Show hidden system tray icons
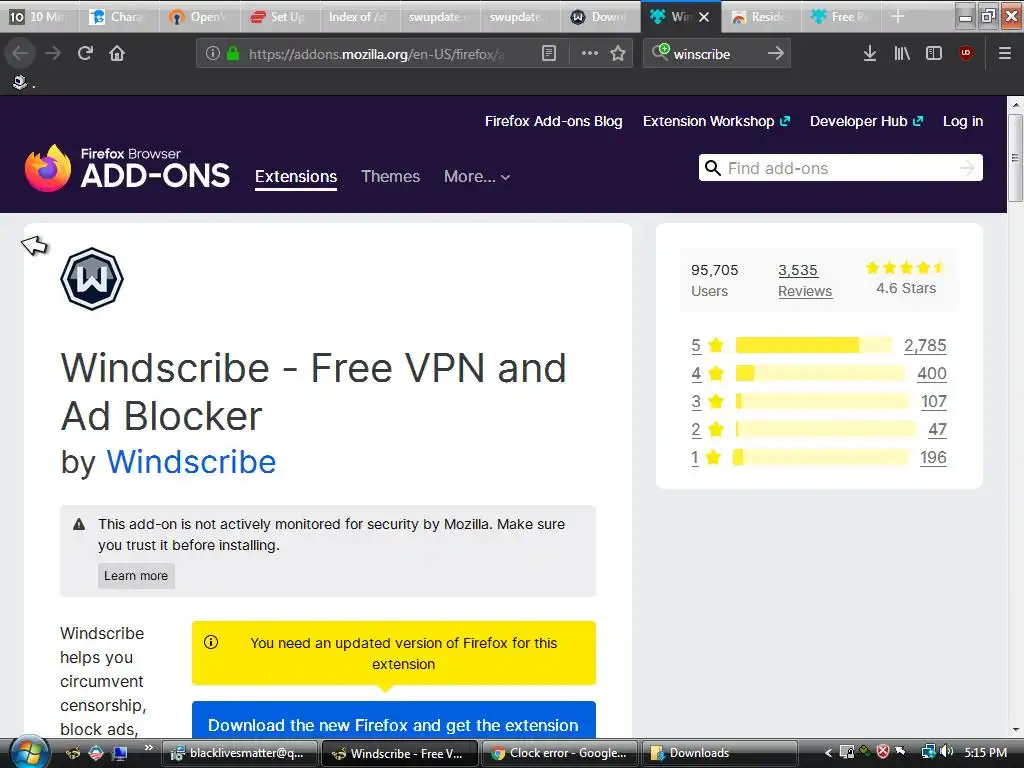 pos(827,752)
